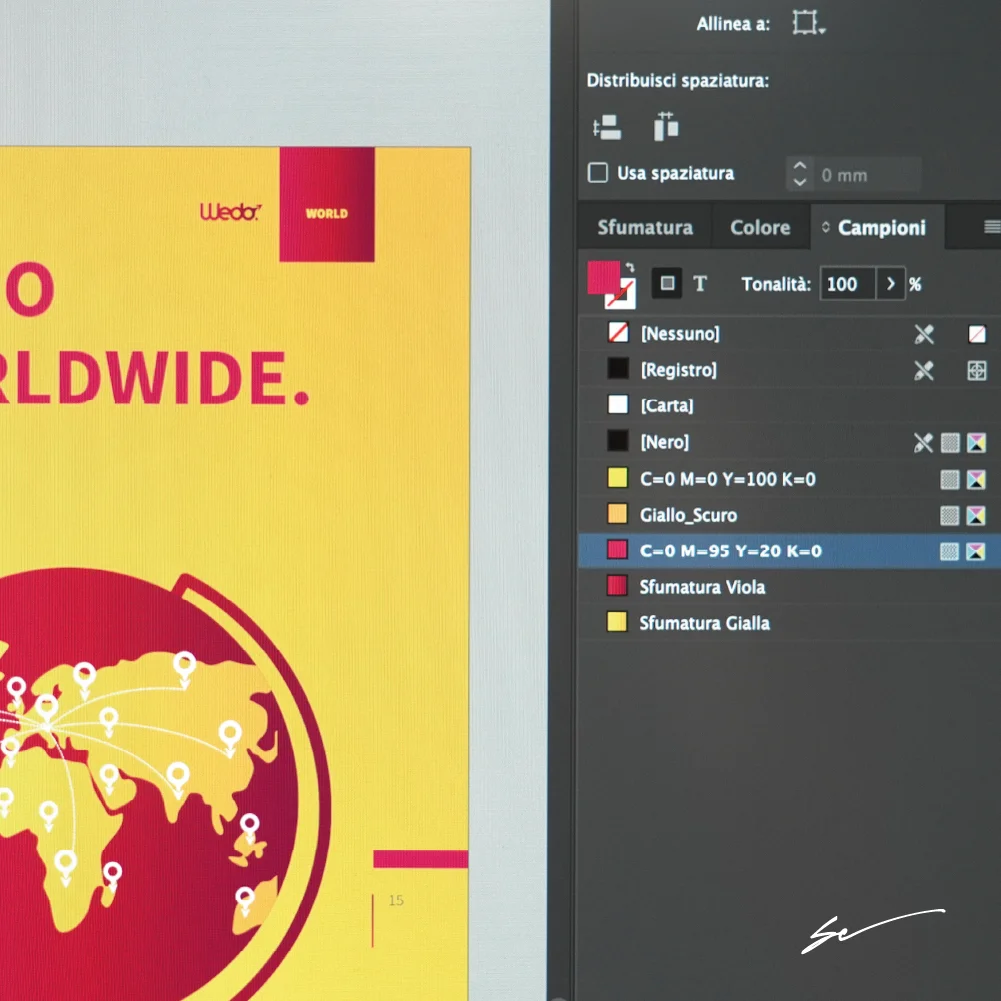1001x1001 pixels.
Task: Open the Tonalità slider arrow
Action: tap(891, 283)
